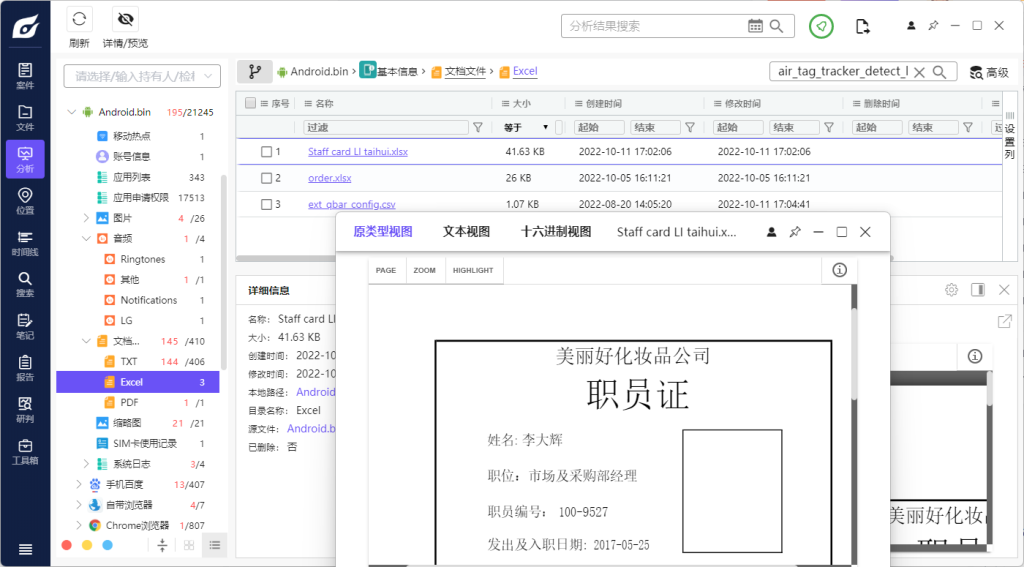Check the box for Staff card LI taihui.xlsx
Viewport: 1024px width, 567px height.
click(266, 152)
